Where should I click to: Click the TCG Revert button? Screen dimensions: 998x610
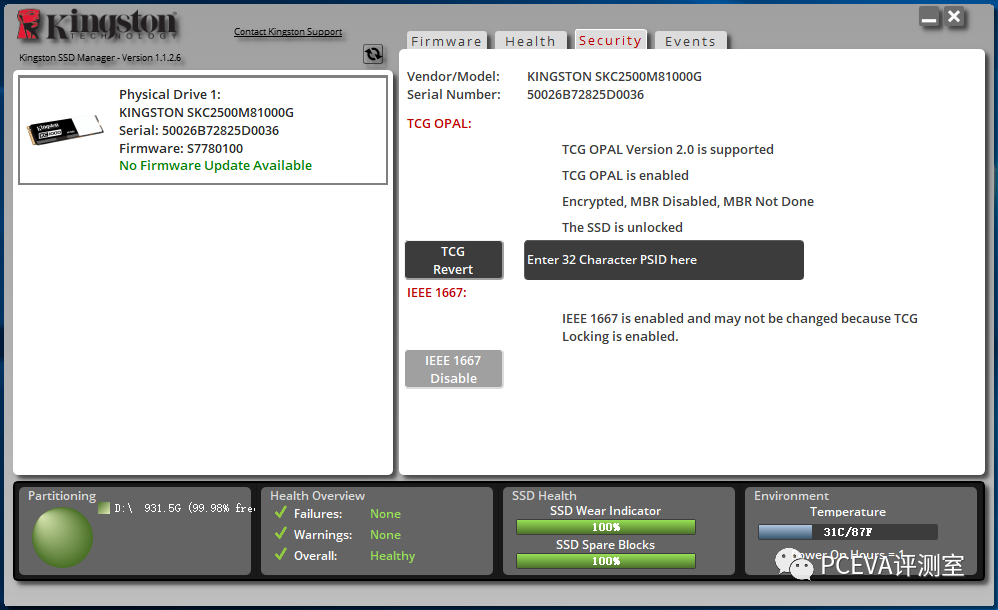[453, 260]
